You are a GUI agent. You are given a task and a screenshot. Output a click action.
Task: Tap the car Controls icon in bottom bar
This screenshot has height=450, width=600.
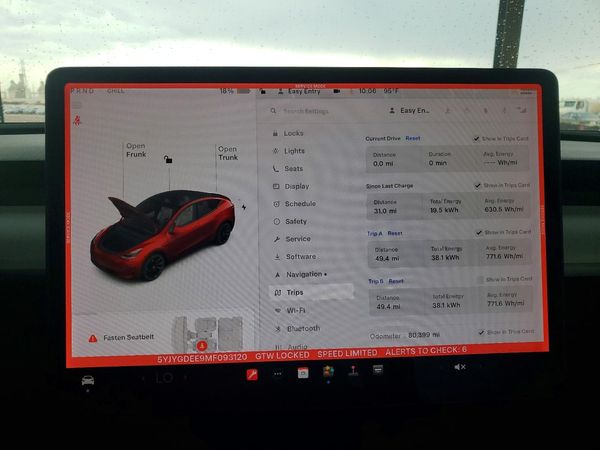pyautogui.click(x=88, y=380)
